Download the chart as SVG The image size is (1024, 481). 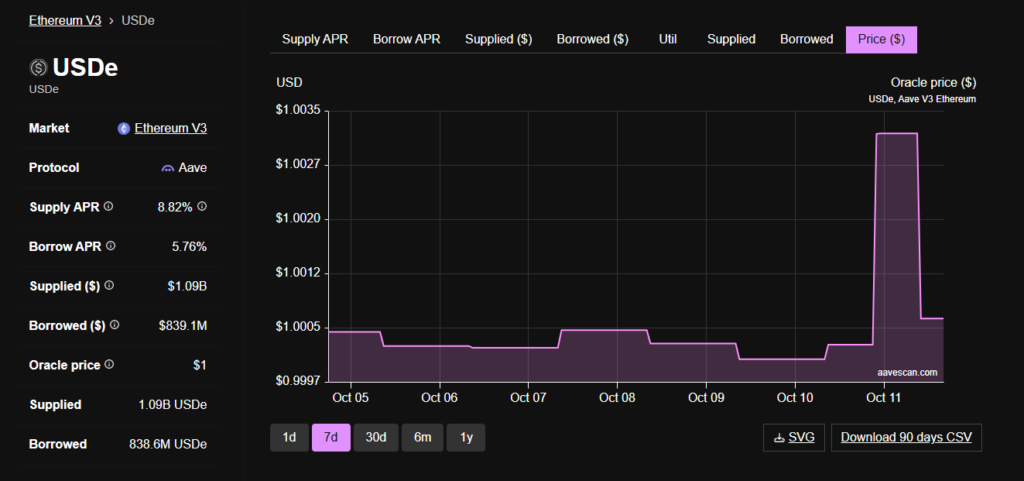pyautogui.click(x=794, y=437)
